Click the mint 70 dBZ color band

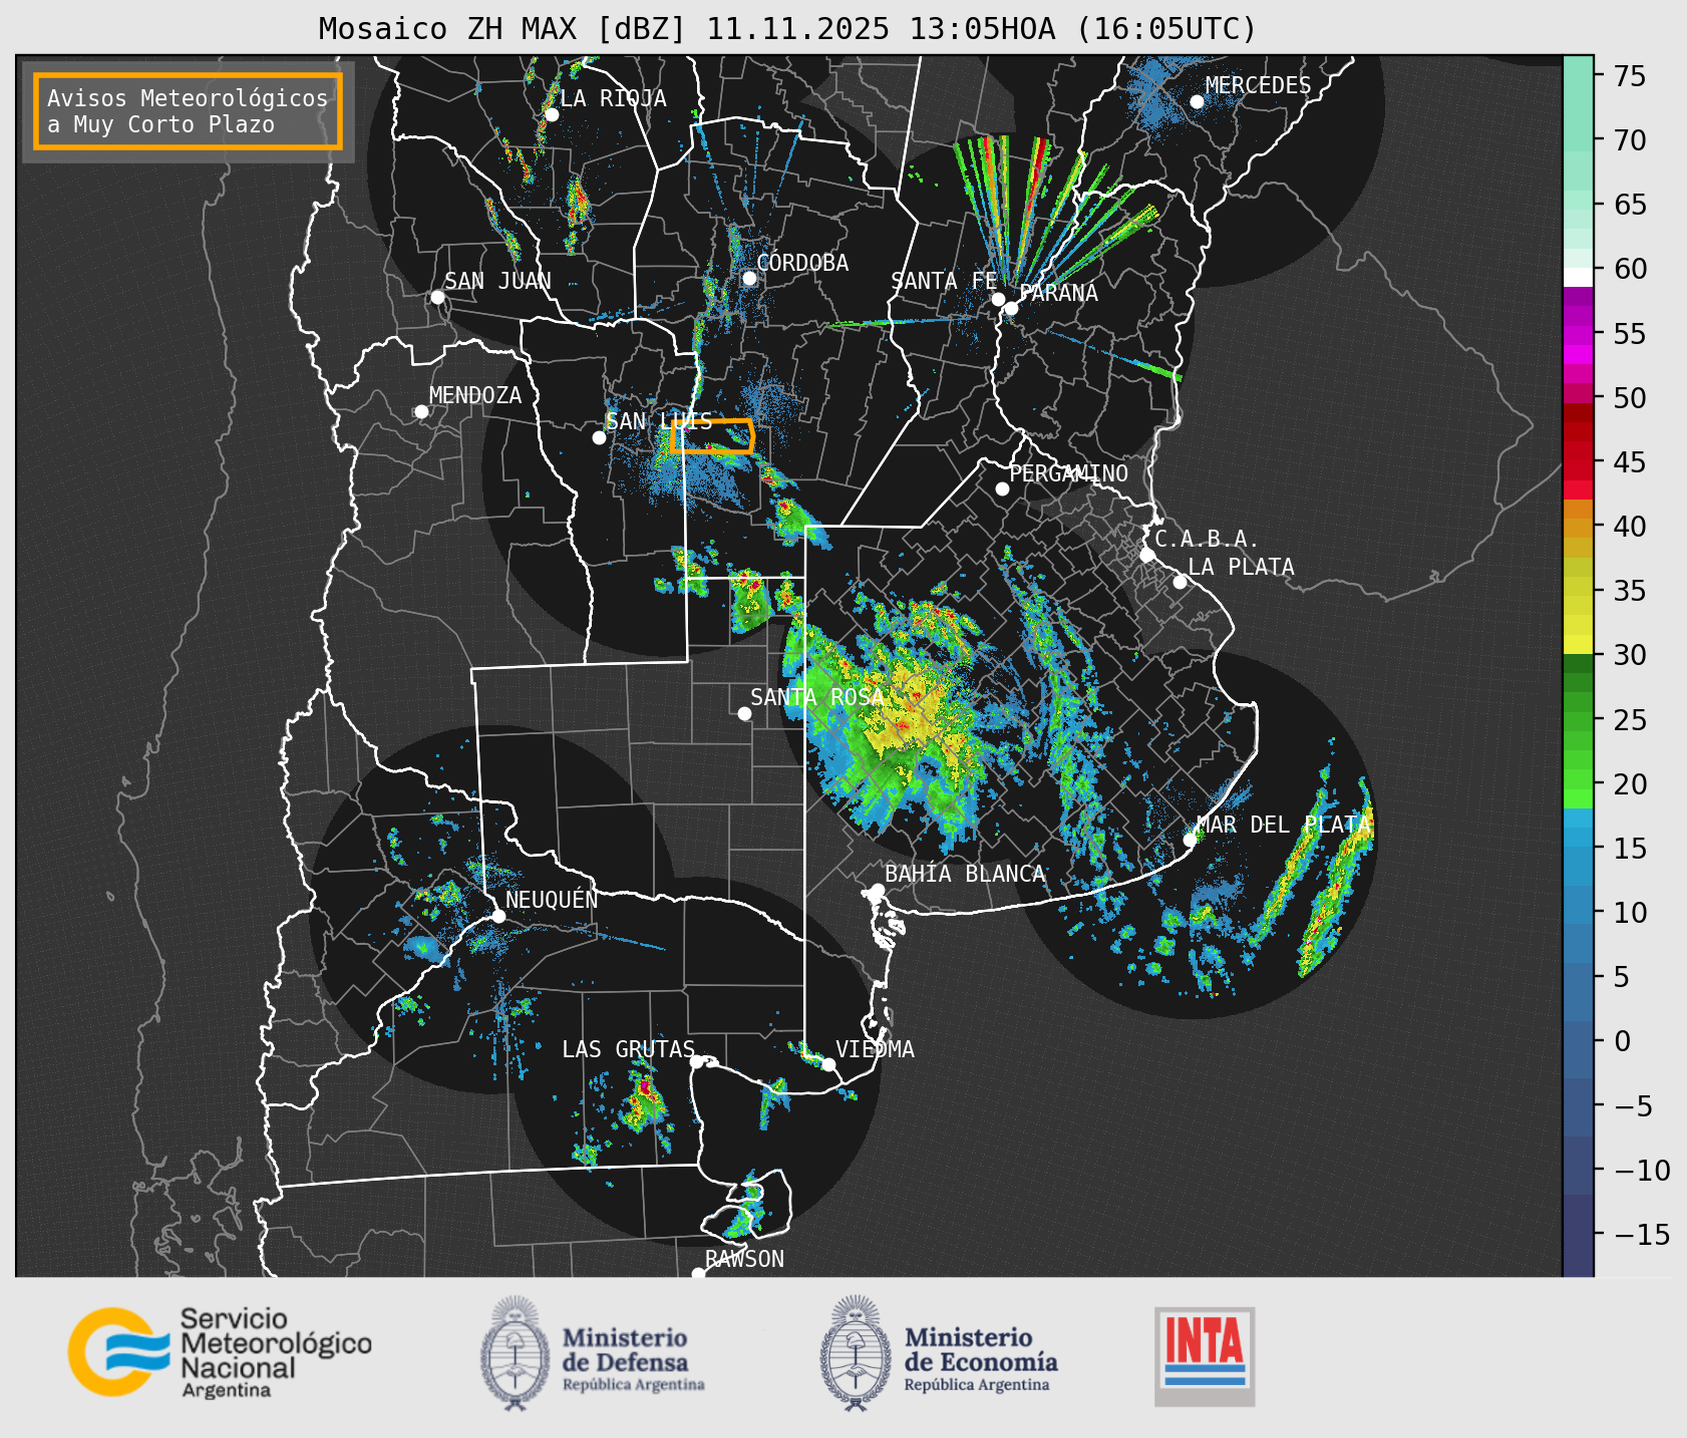(1578, 140)
